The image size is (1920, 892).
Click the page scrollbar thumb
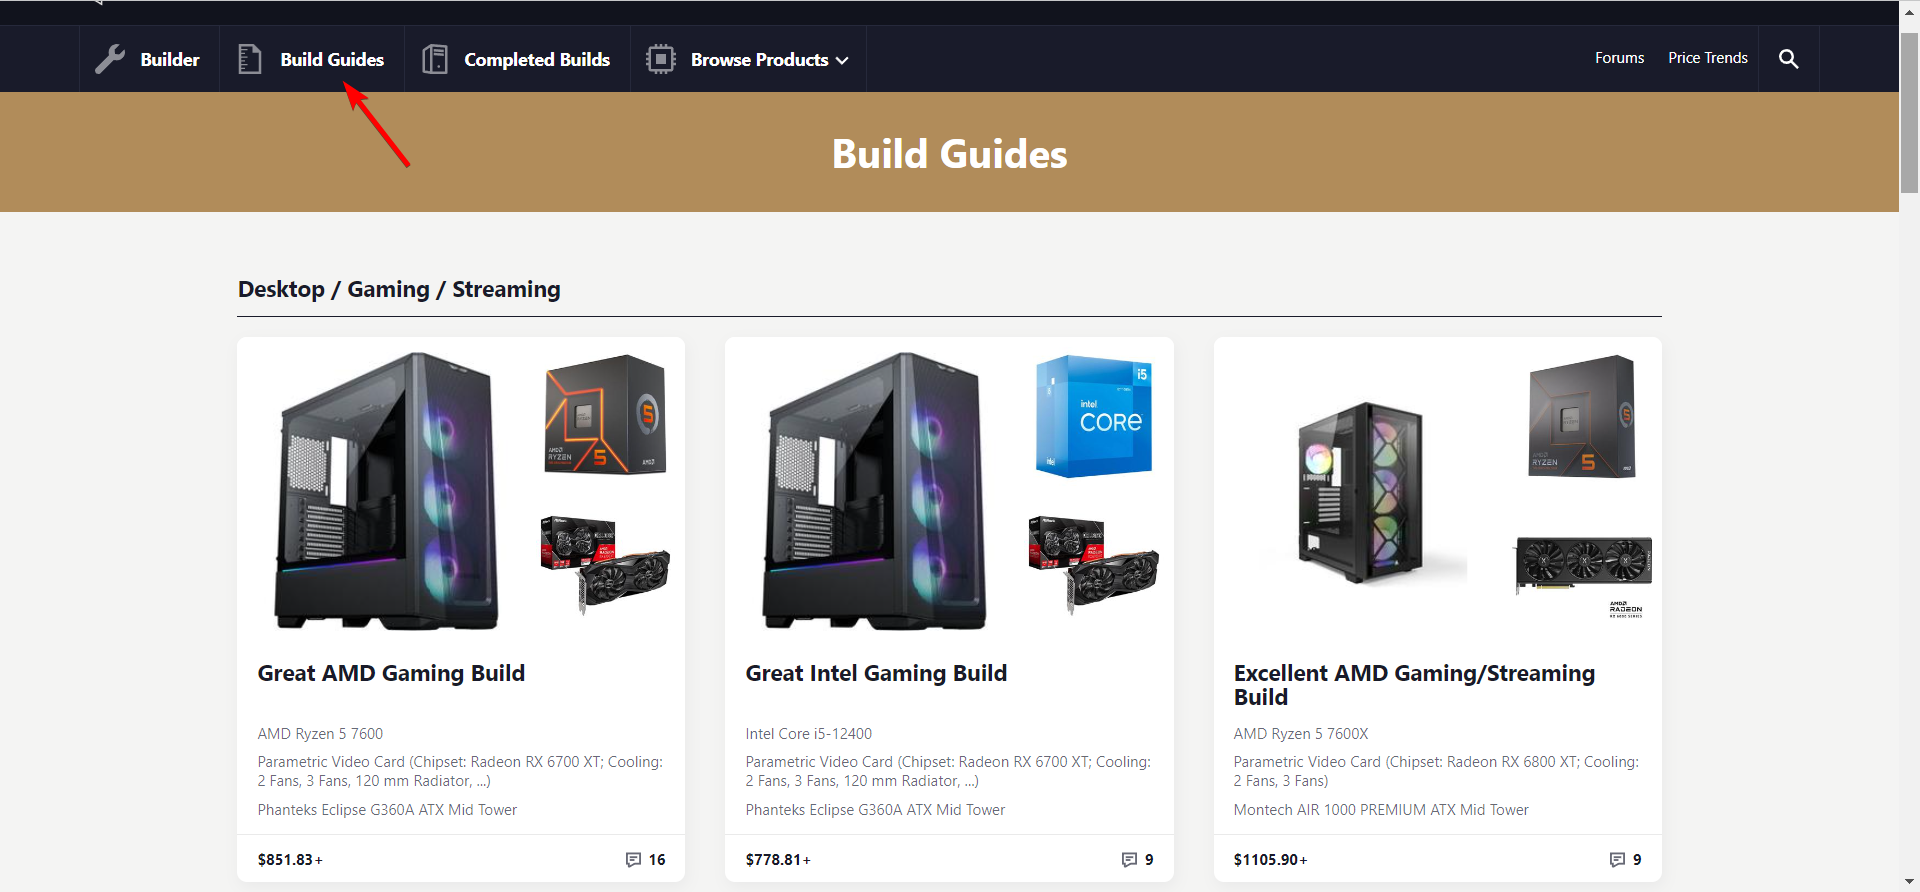(x=1909, y=112)
